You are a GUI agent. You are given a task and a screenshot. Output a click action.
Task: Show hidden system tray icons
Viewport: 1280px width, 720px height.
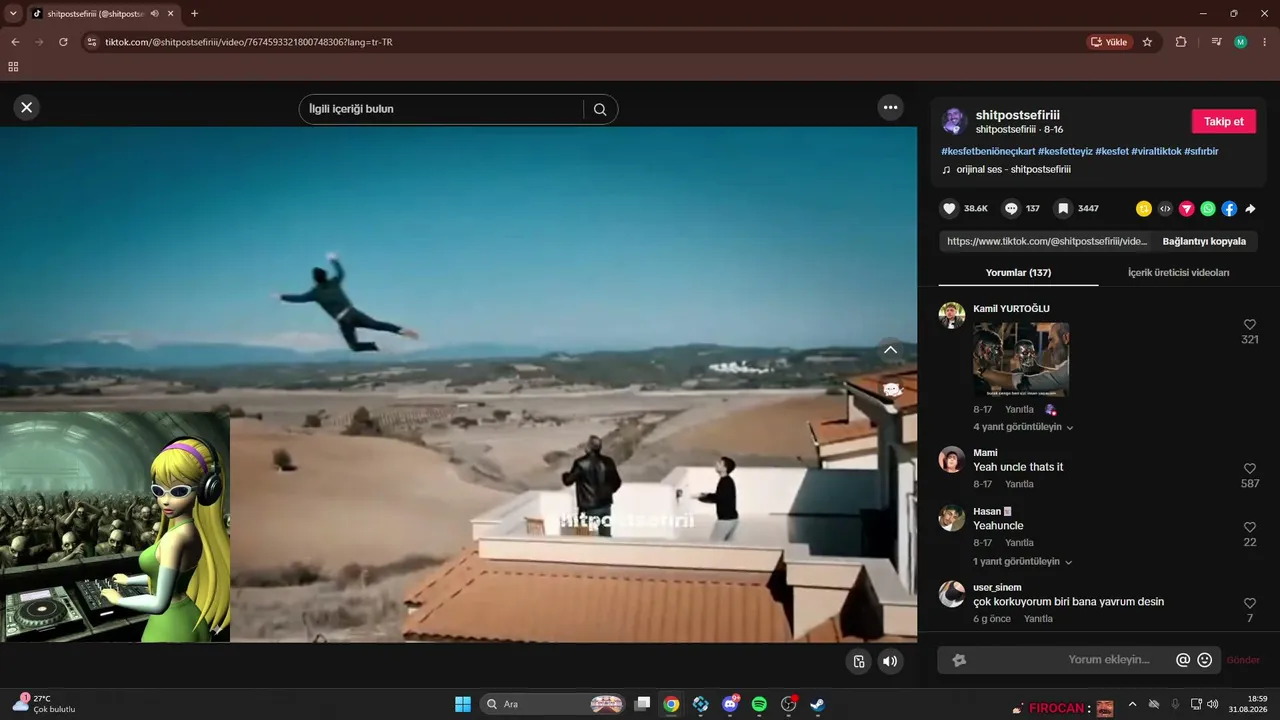pyautogui.click(x=1132, y=704)
